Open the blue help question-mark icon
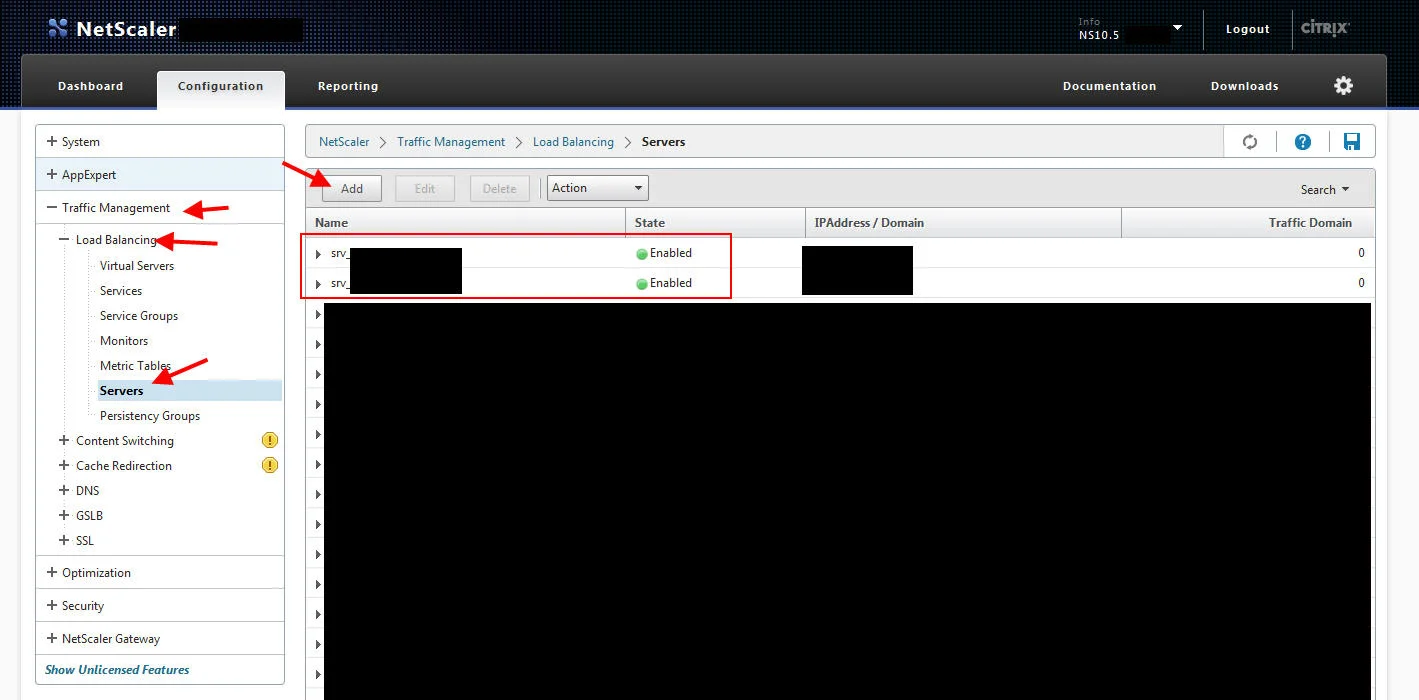 click(1303, 142)
